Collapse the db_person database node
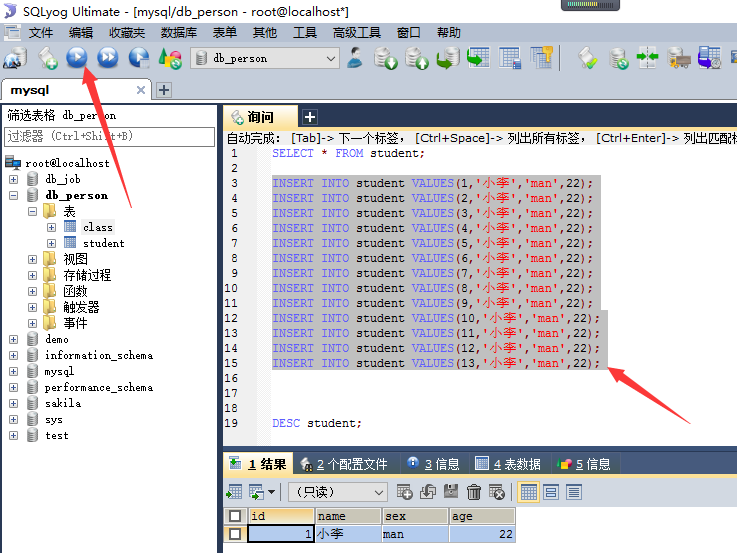This screenshot has width=737, height=553. tap(14, 195)
